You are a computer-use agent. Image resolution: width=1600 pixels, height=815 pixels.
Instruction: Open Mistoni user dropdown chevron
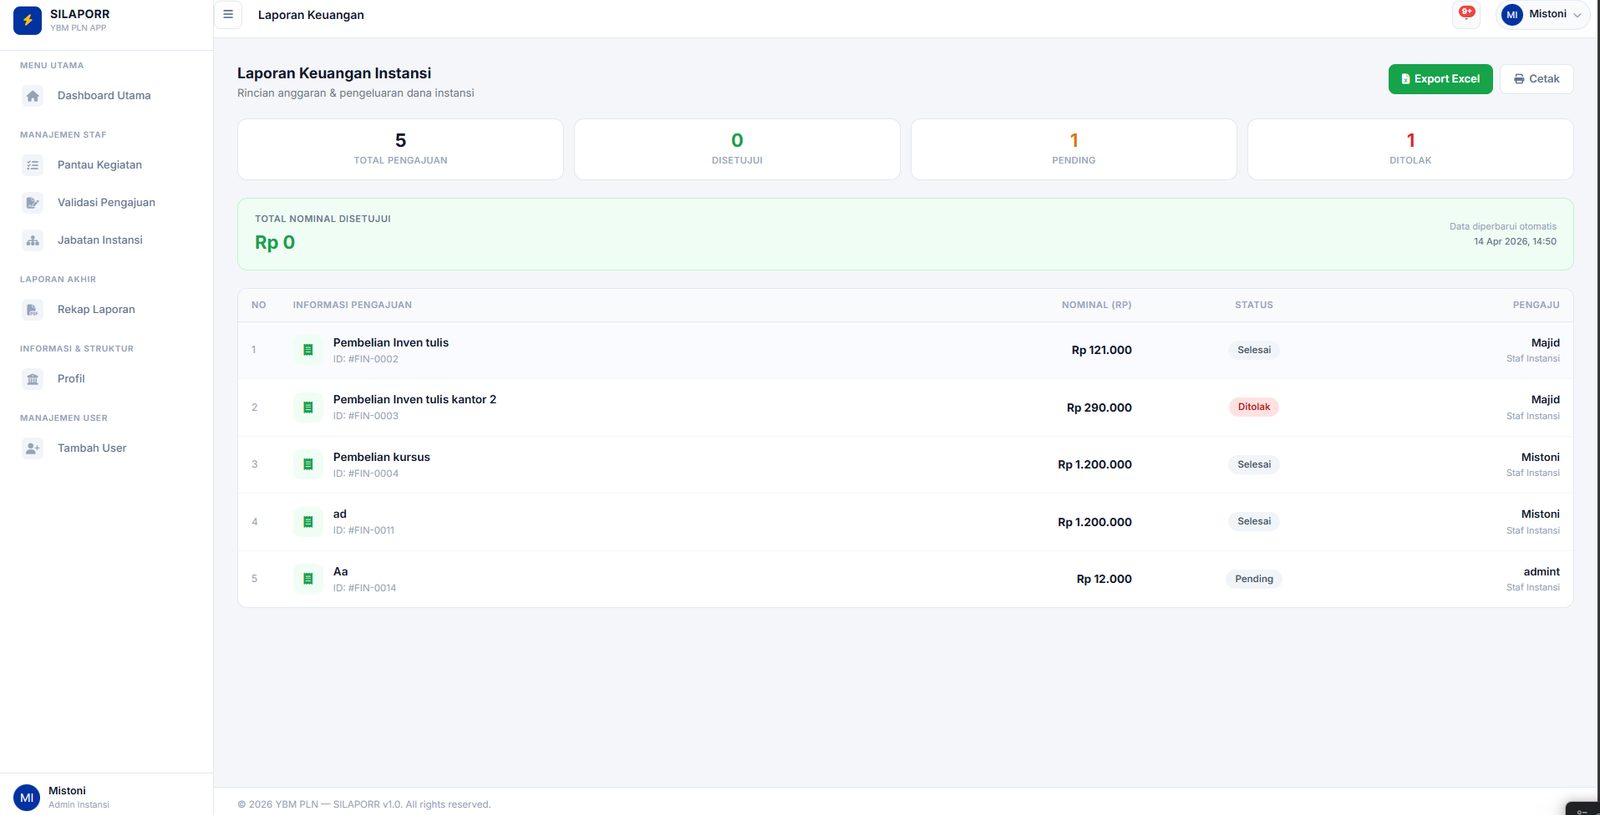1577,15
